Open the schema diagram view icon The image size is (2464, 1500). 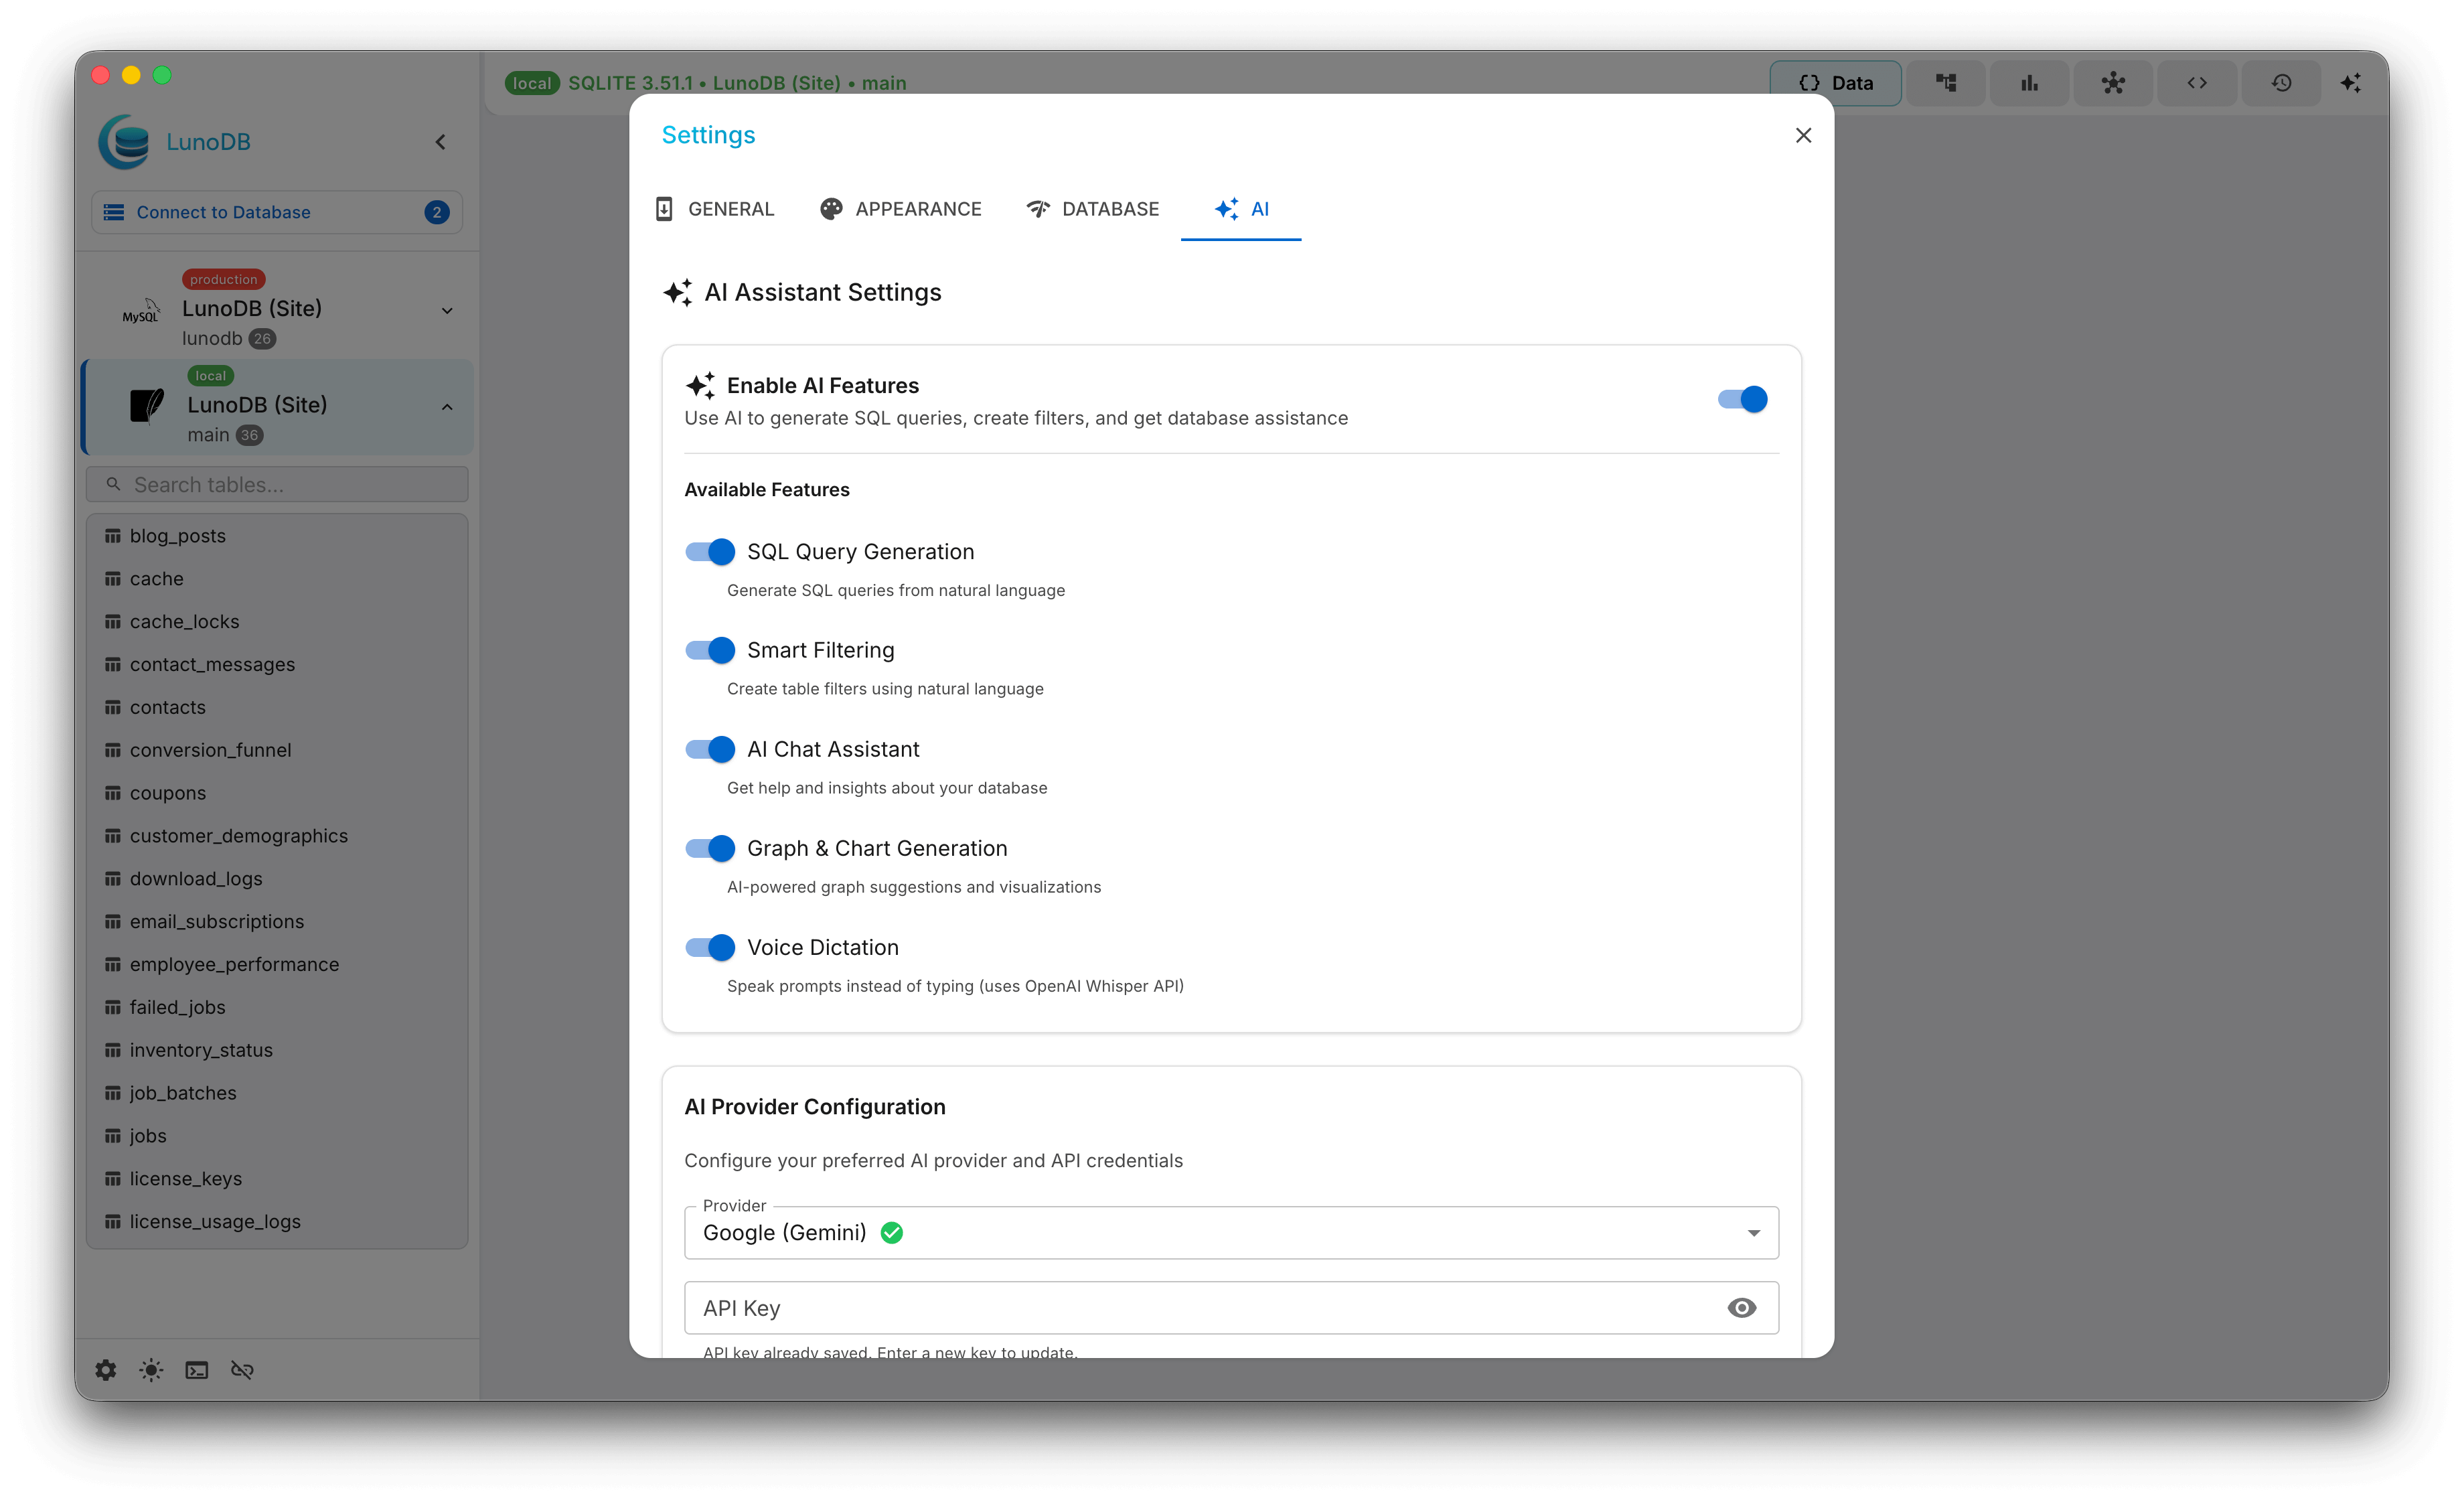pos(1945,83)
